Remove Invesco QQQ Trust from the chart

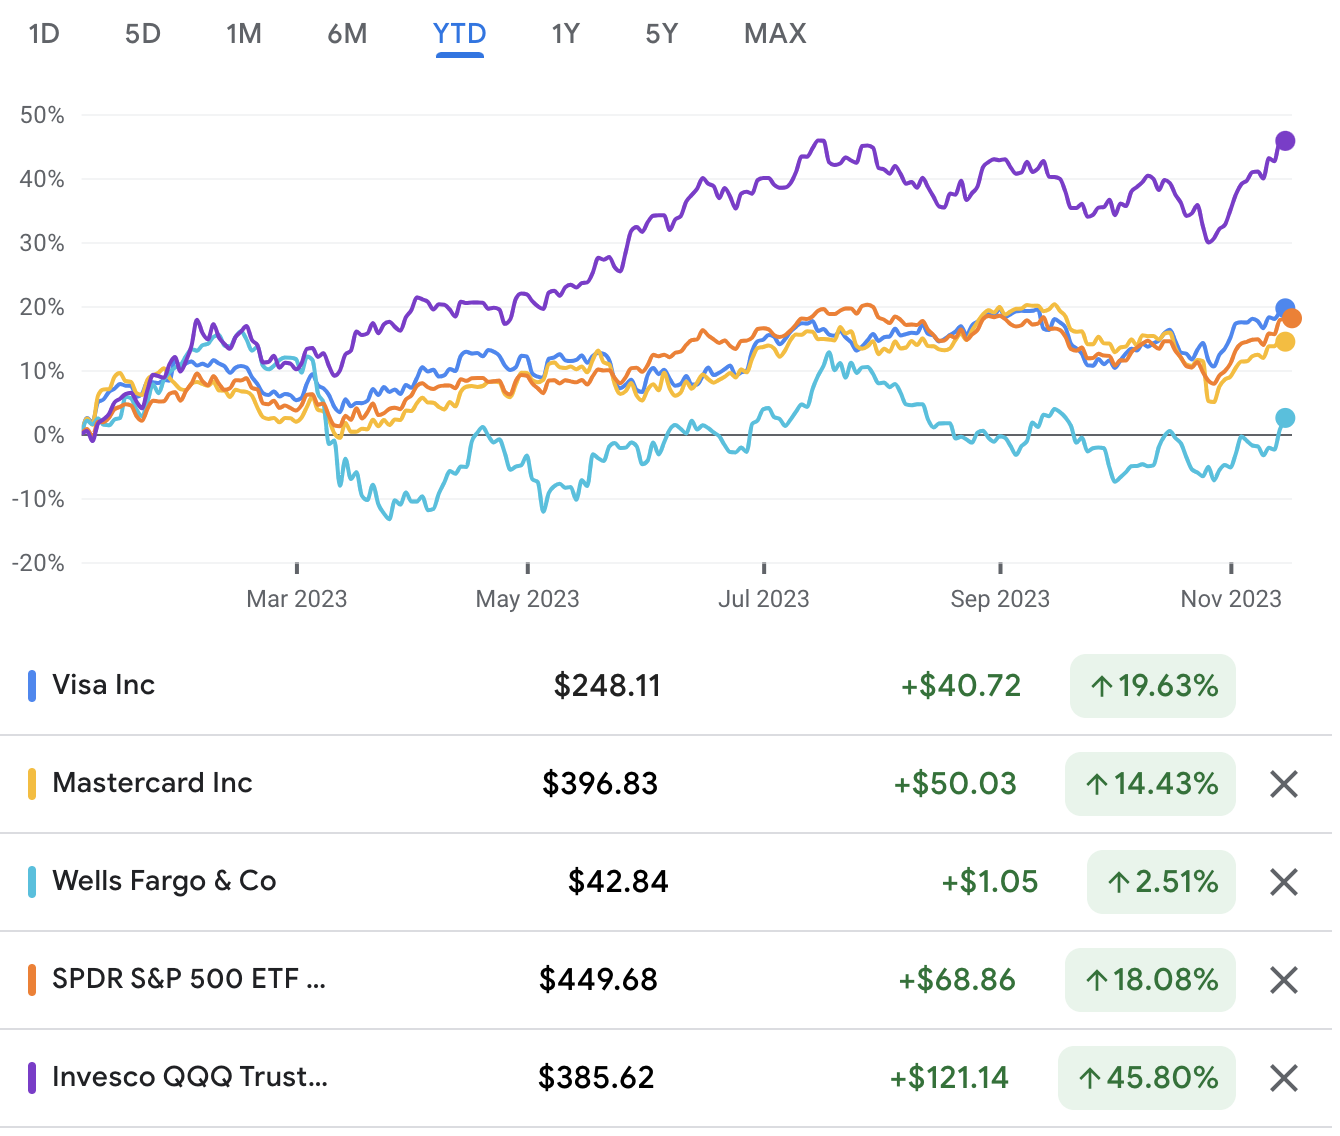[x=1283, y=1078]
